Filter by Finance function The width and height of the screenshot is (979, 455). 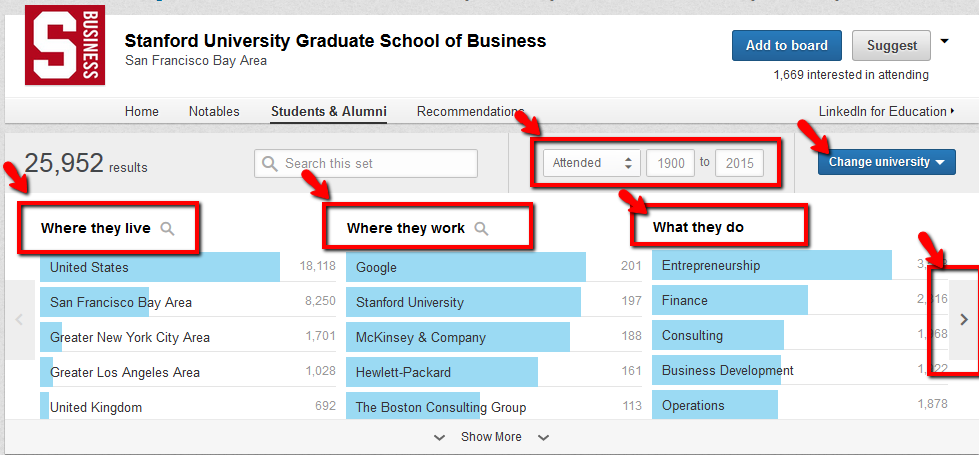click(x=800, y=300)
